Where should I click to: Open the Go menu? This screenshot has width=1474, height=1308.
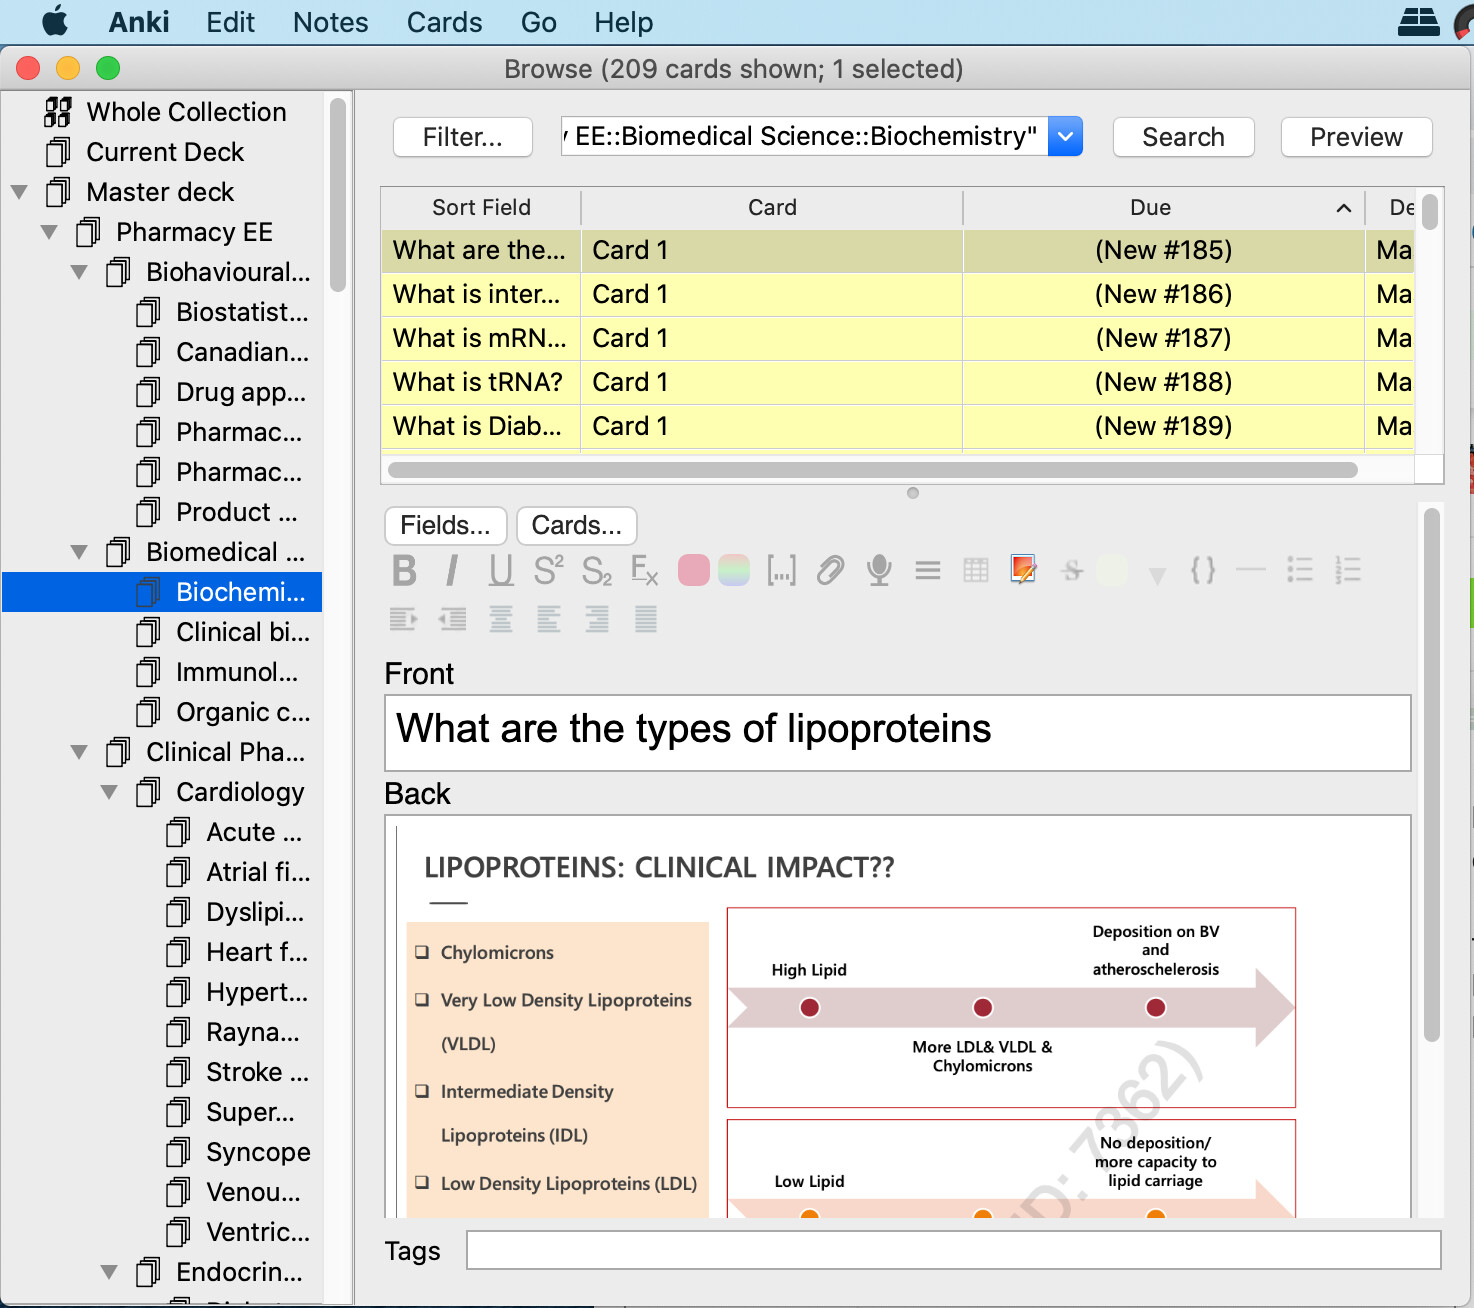click(x=539, y=22)
